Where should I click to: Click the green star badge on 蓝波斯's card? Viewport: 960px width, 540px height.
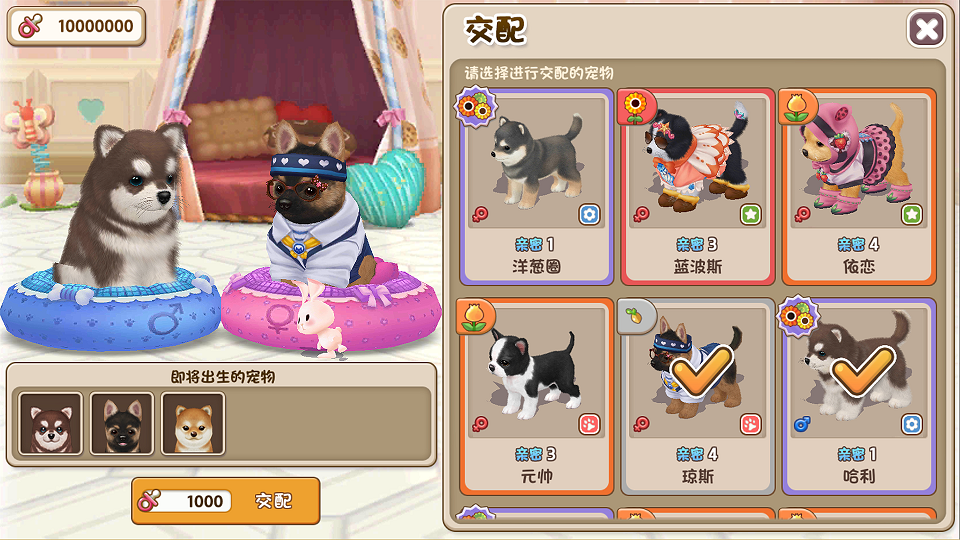point(751,215)
